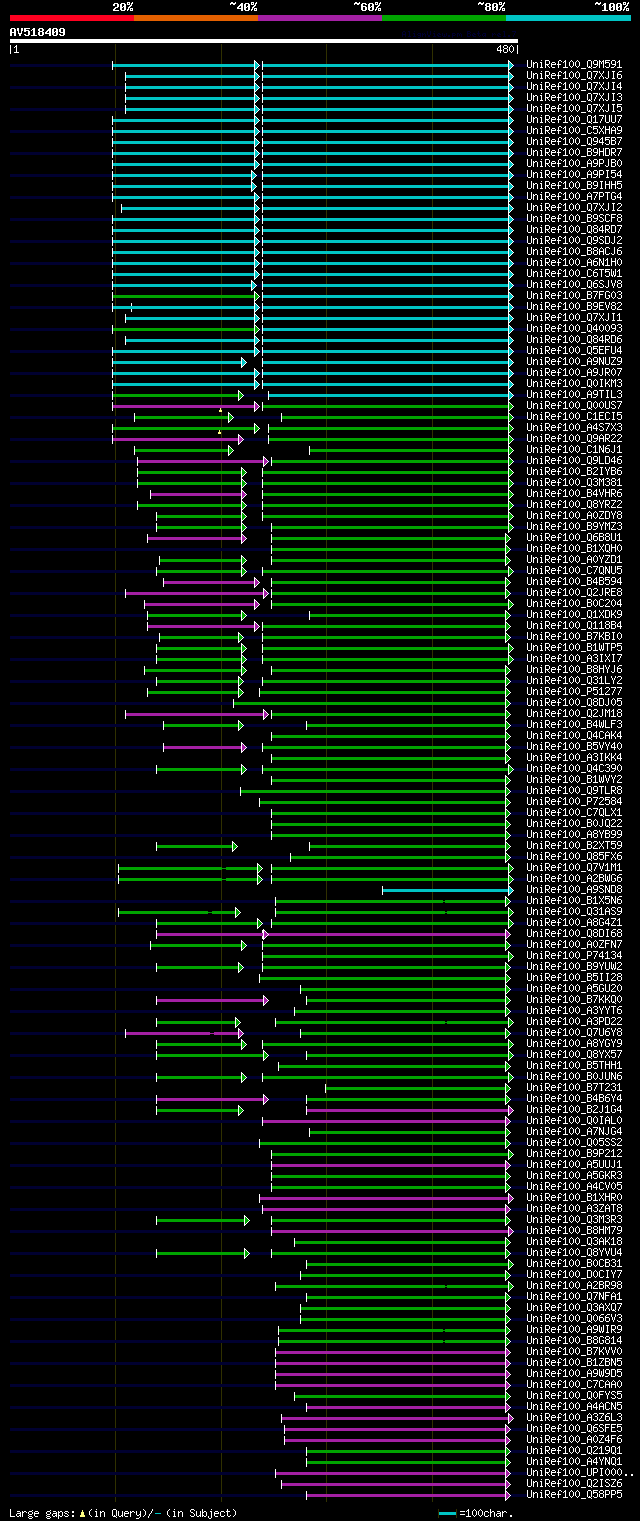The image size is (640, 1521).
Task: Select label UniRef100_A4CV05
Action: pos(574,1186)
